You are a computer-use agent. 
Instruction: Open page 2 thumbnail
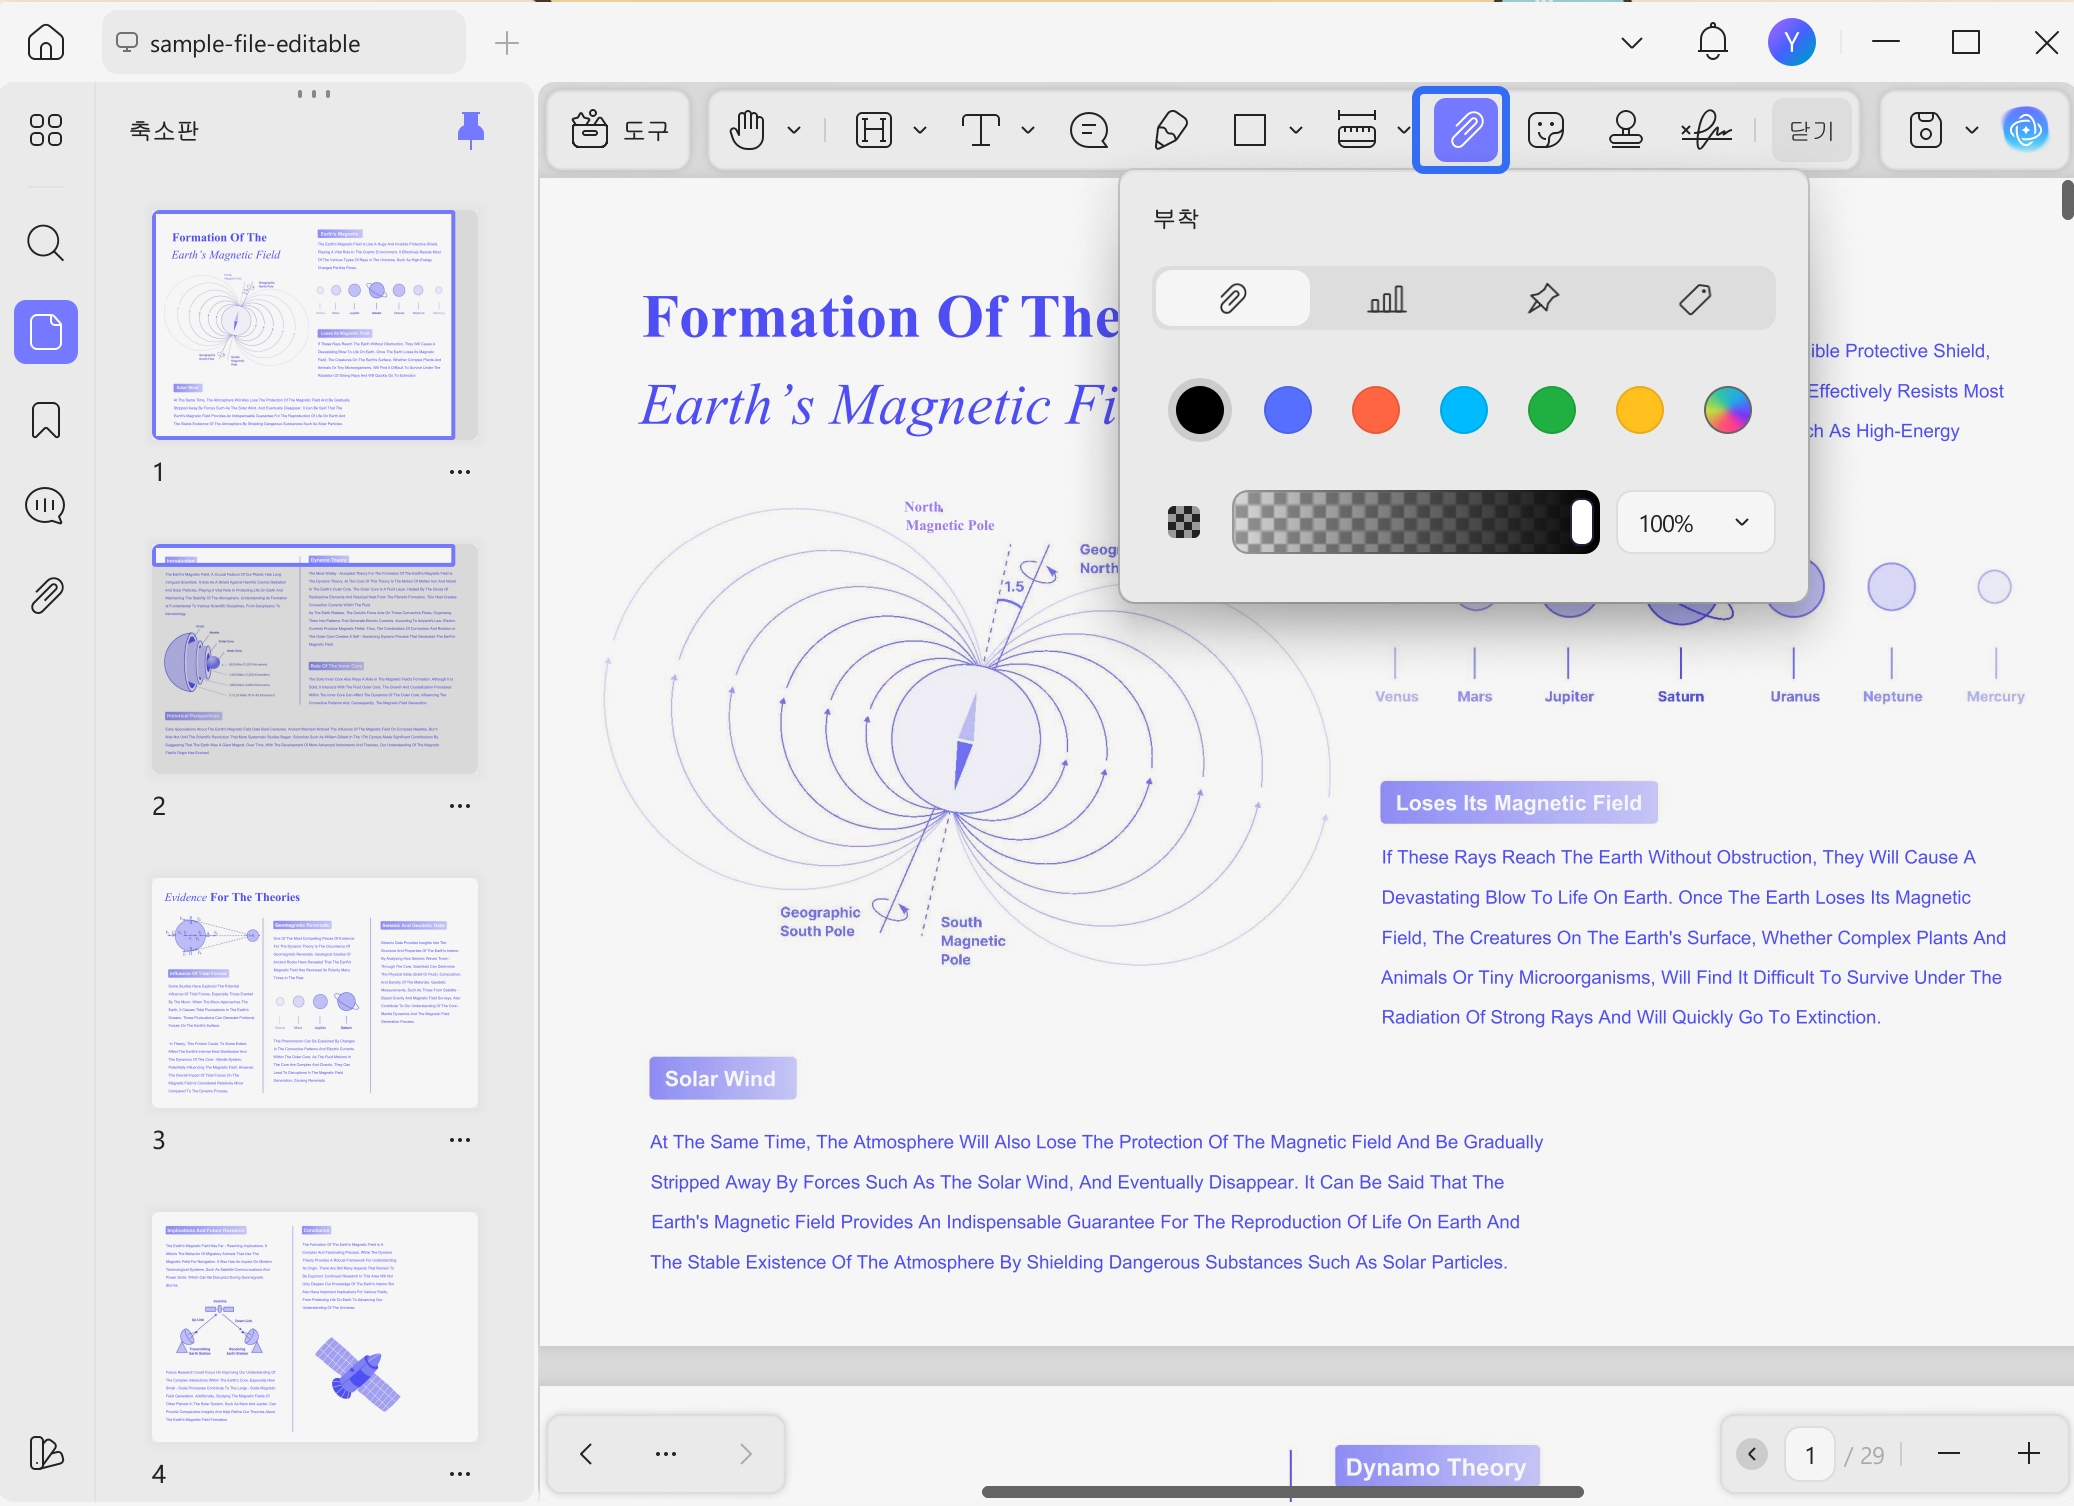point(315,659)
